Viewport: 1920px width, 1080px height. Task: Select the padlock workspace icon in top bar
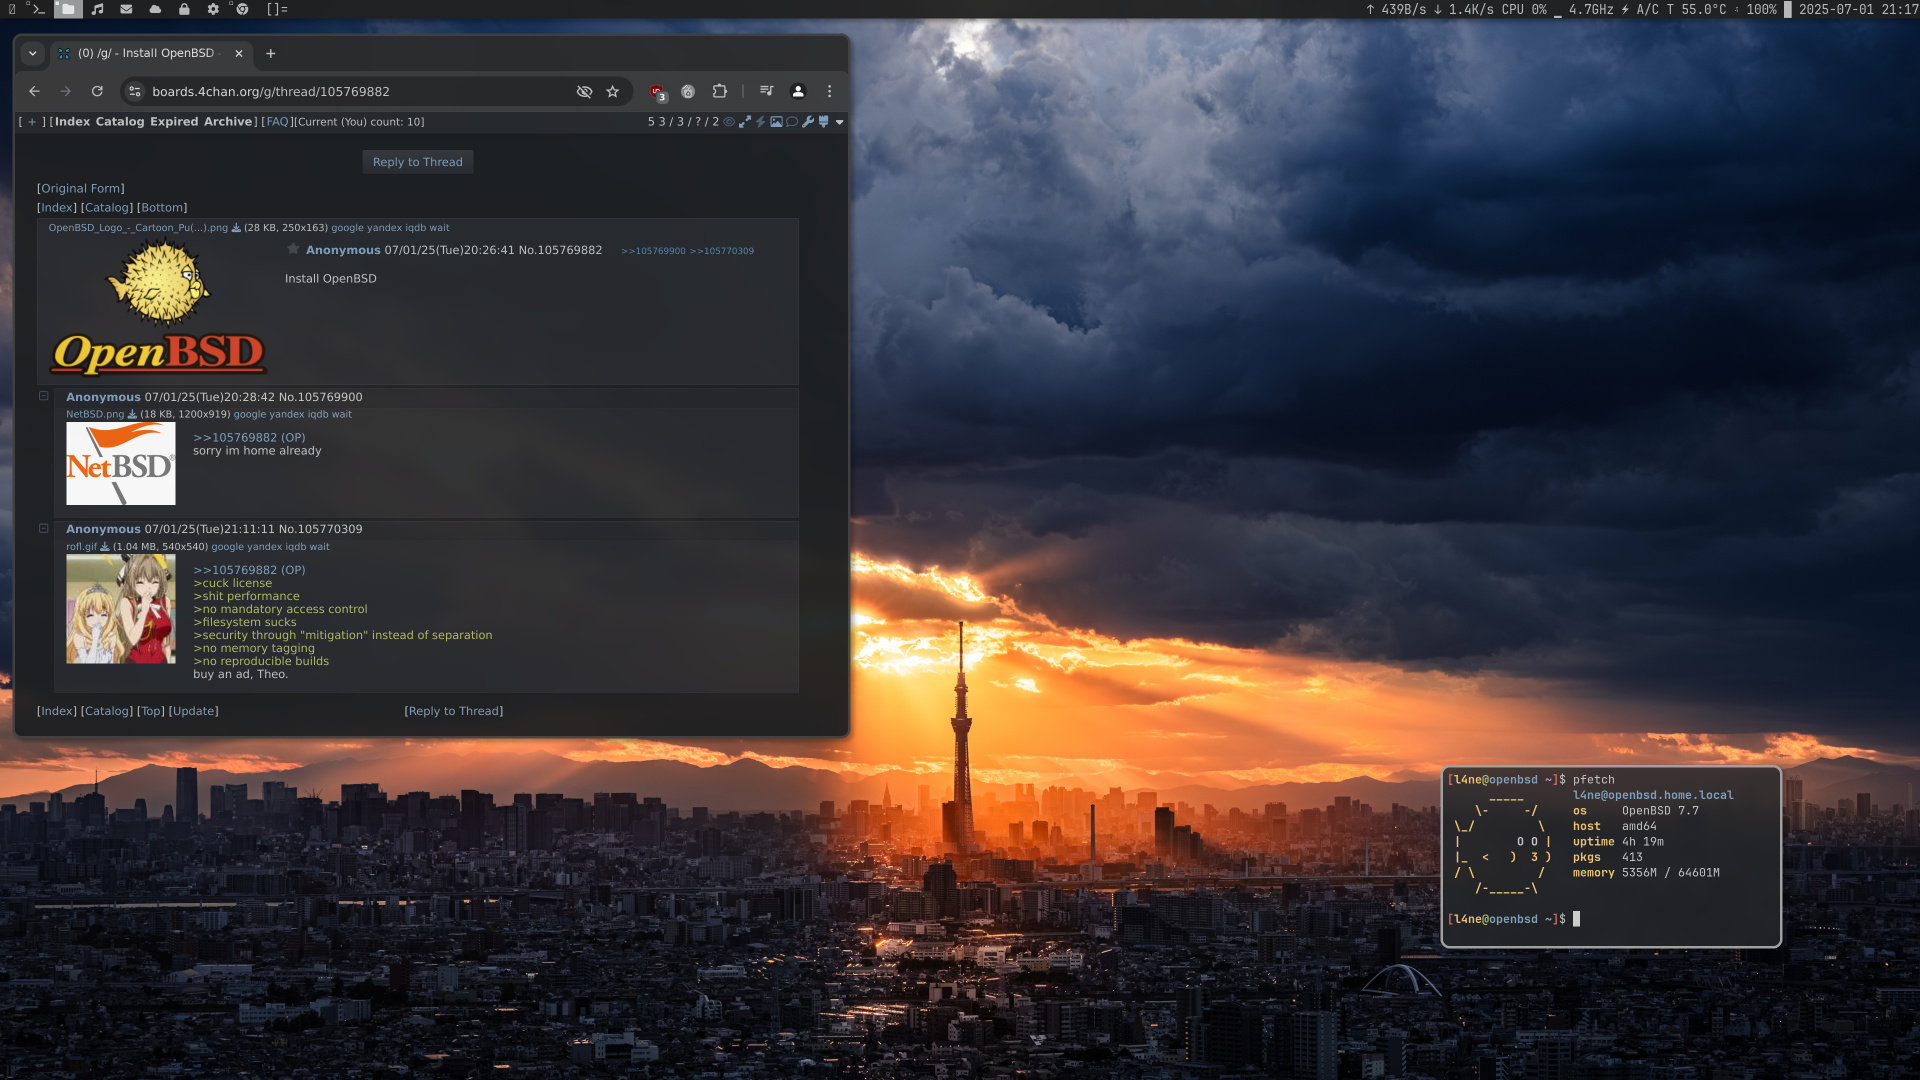click(x=184, y=9)
